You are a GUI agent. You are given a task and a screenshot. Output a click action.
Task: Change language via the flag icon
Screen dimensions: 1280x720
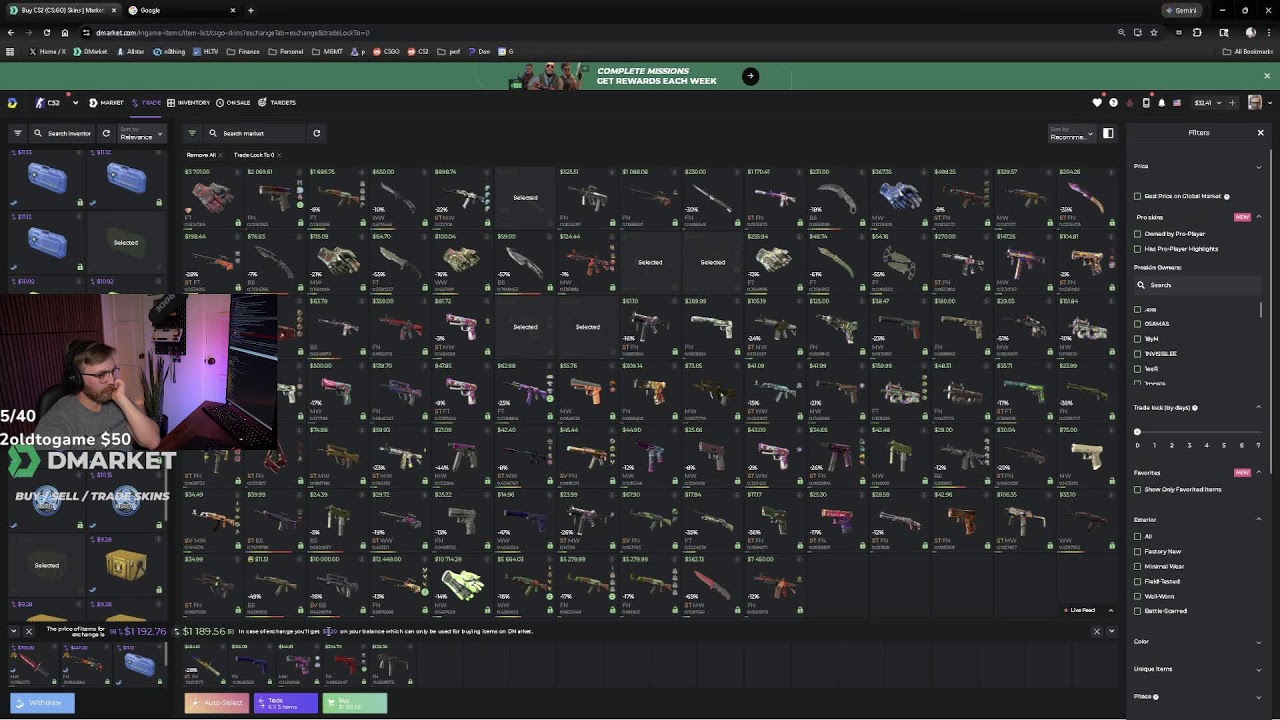[x=1177, y=102]
